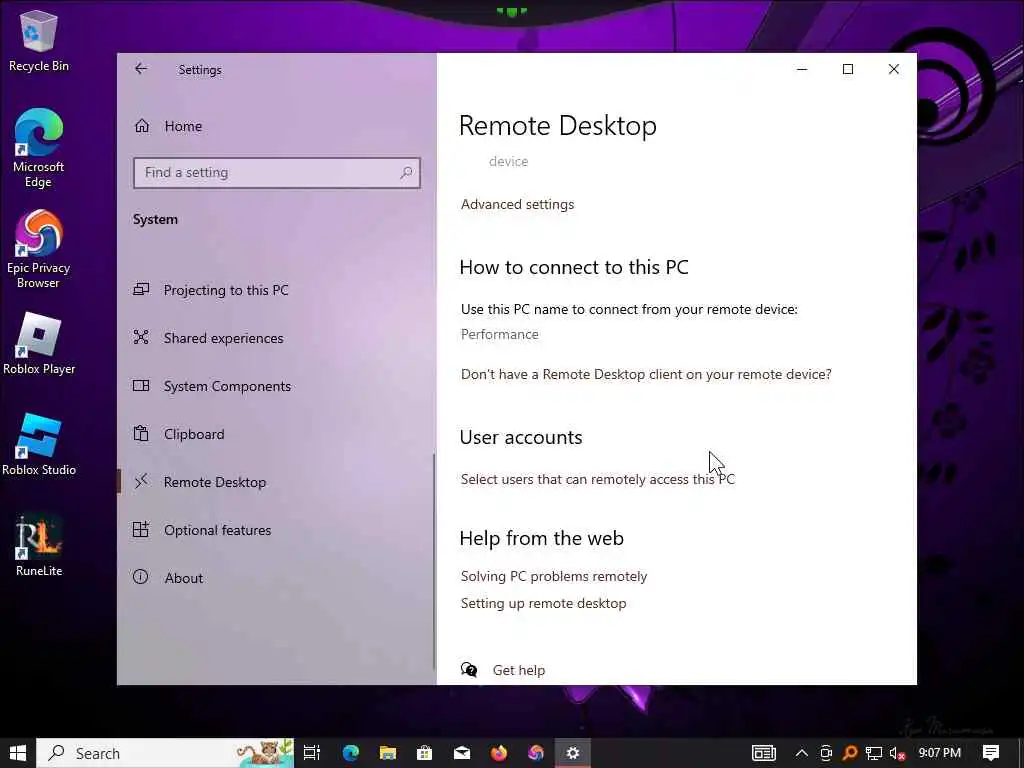
Task: Show hidden system tray icons
Action: click(x=801, y=753)
